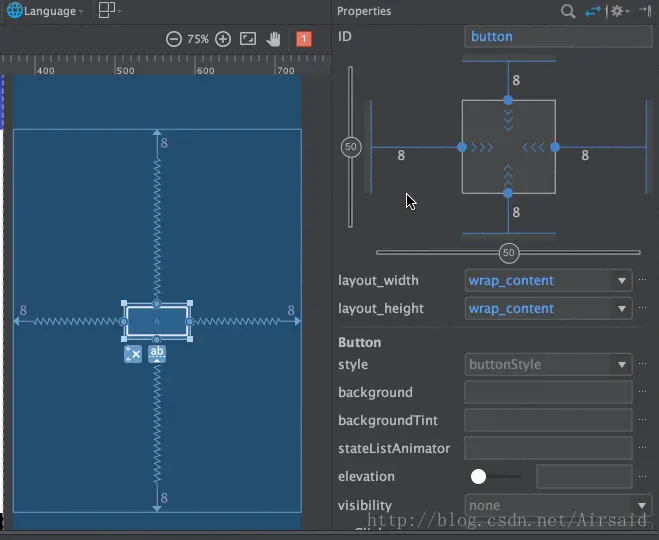This screenshot has width=659, height=540.
Task: Click the search icon in Properties panel
Action: (x=568, y=11)
